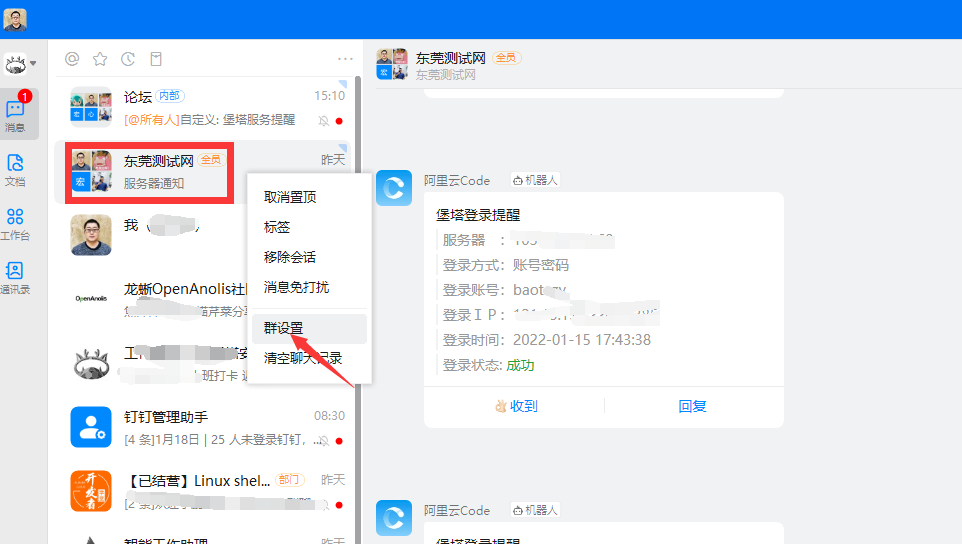Open the 我 personal chat avatar
The image size is (962, 544).
pyautogui.click(x=91, y=235)
